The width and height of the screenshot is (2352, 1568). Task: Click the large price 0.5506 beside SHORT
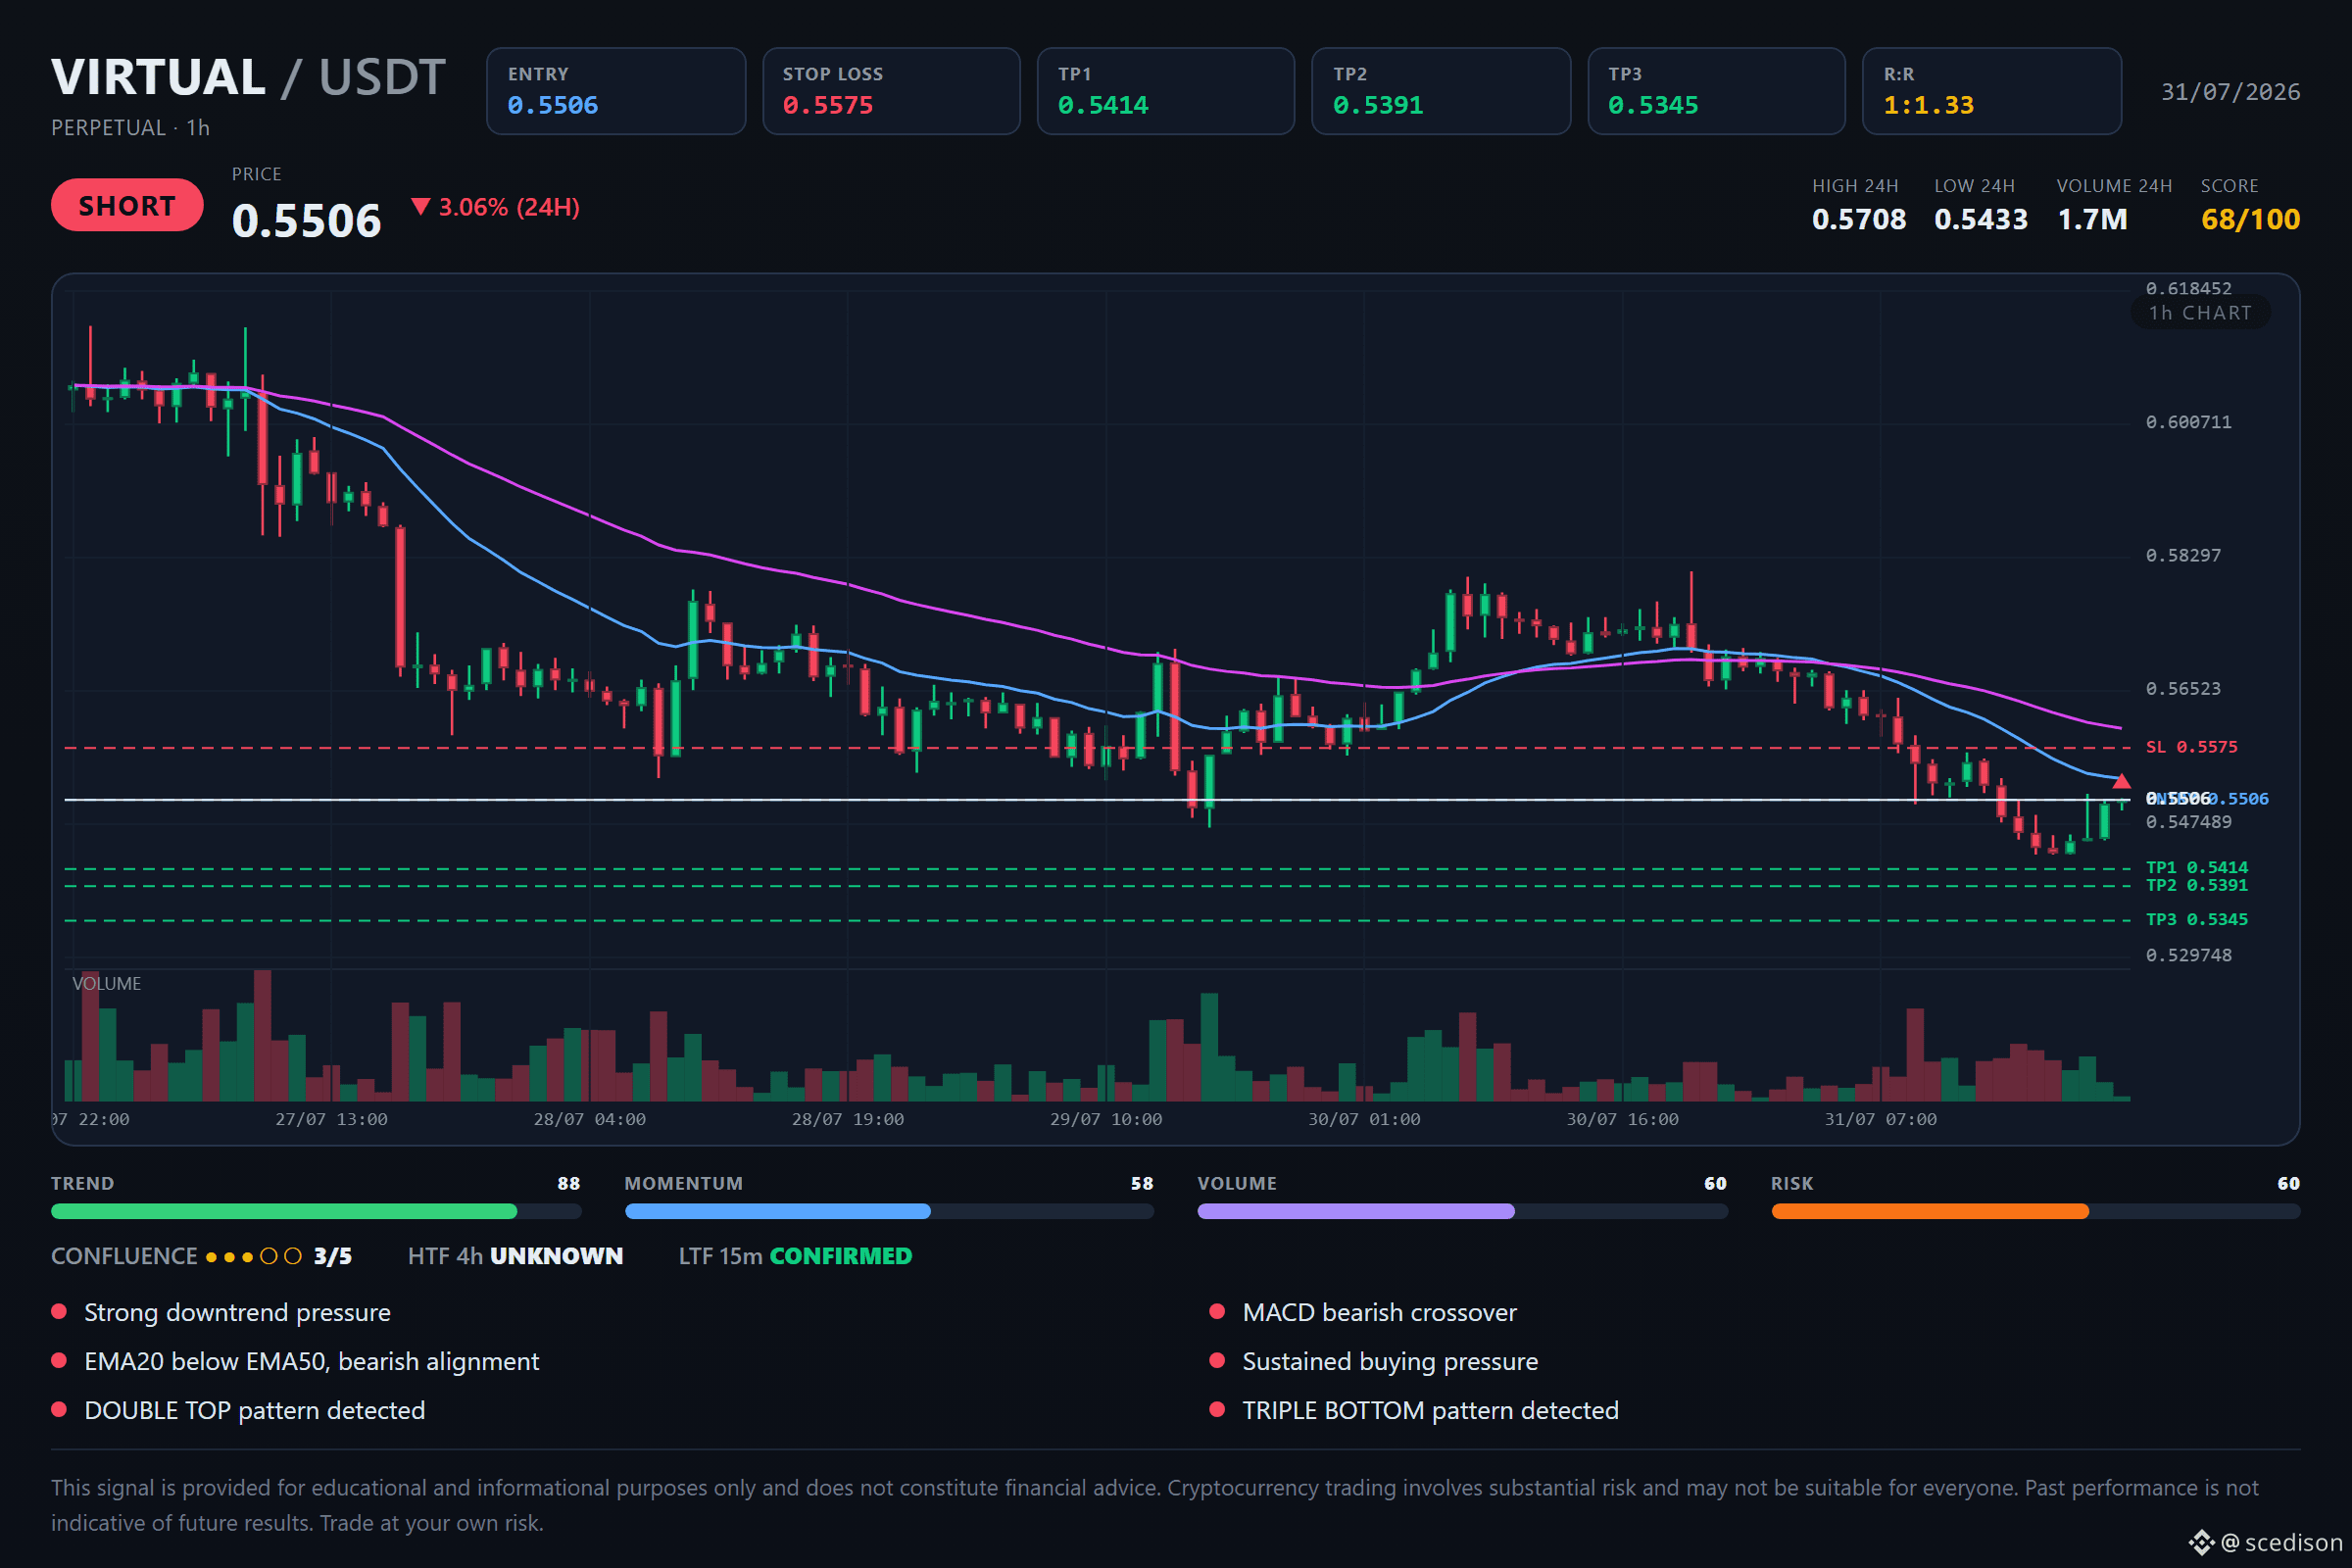306,221
